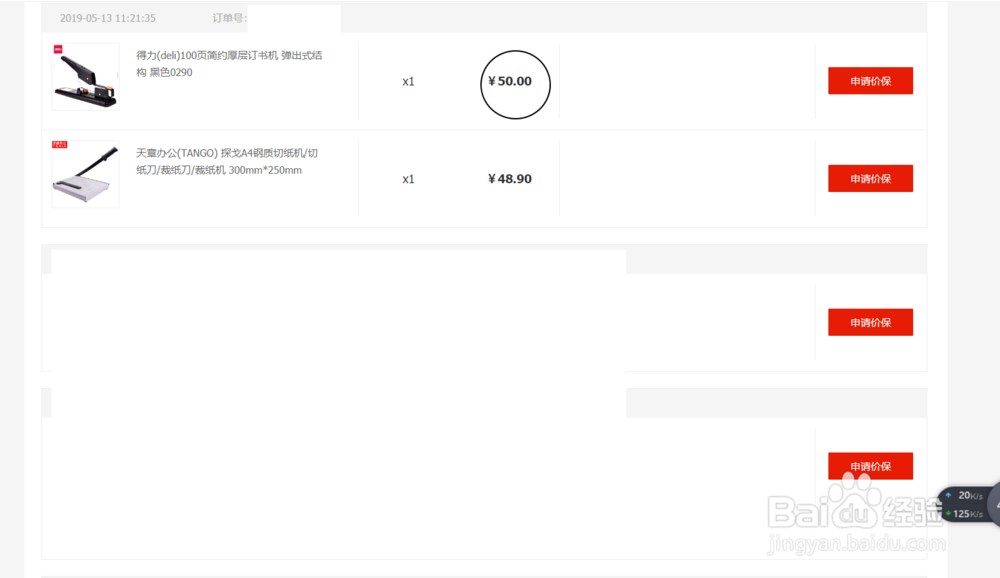Click the paper cutter quantity x1
This screenshot has width=1000, height=578.
[408, 179]
